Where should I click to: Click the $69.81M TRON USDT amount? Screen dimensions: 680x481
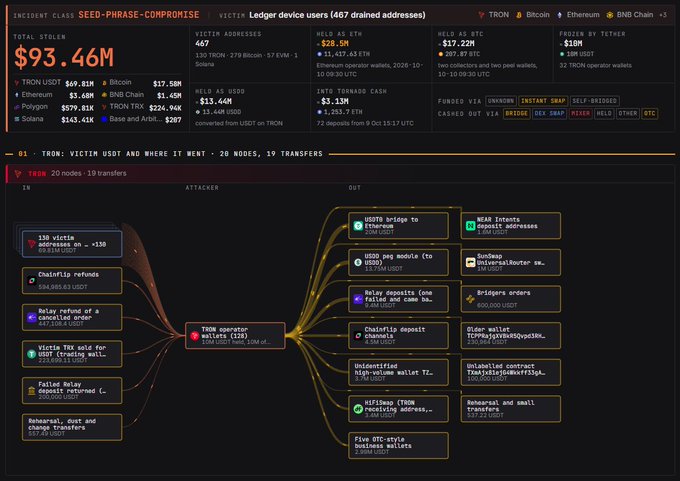coord(79,84)
